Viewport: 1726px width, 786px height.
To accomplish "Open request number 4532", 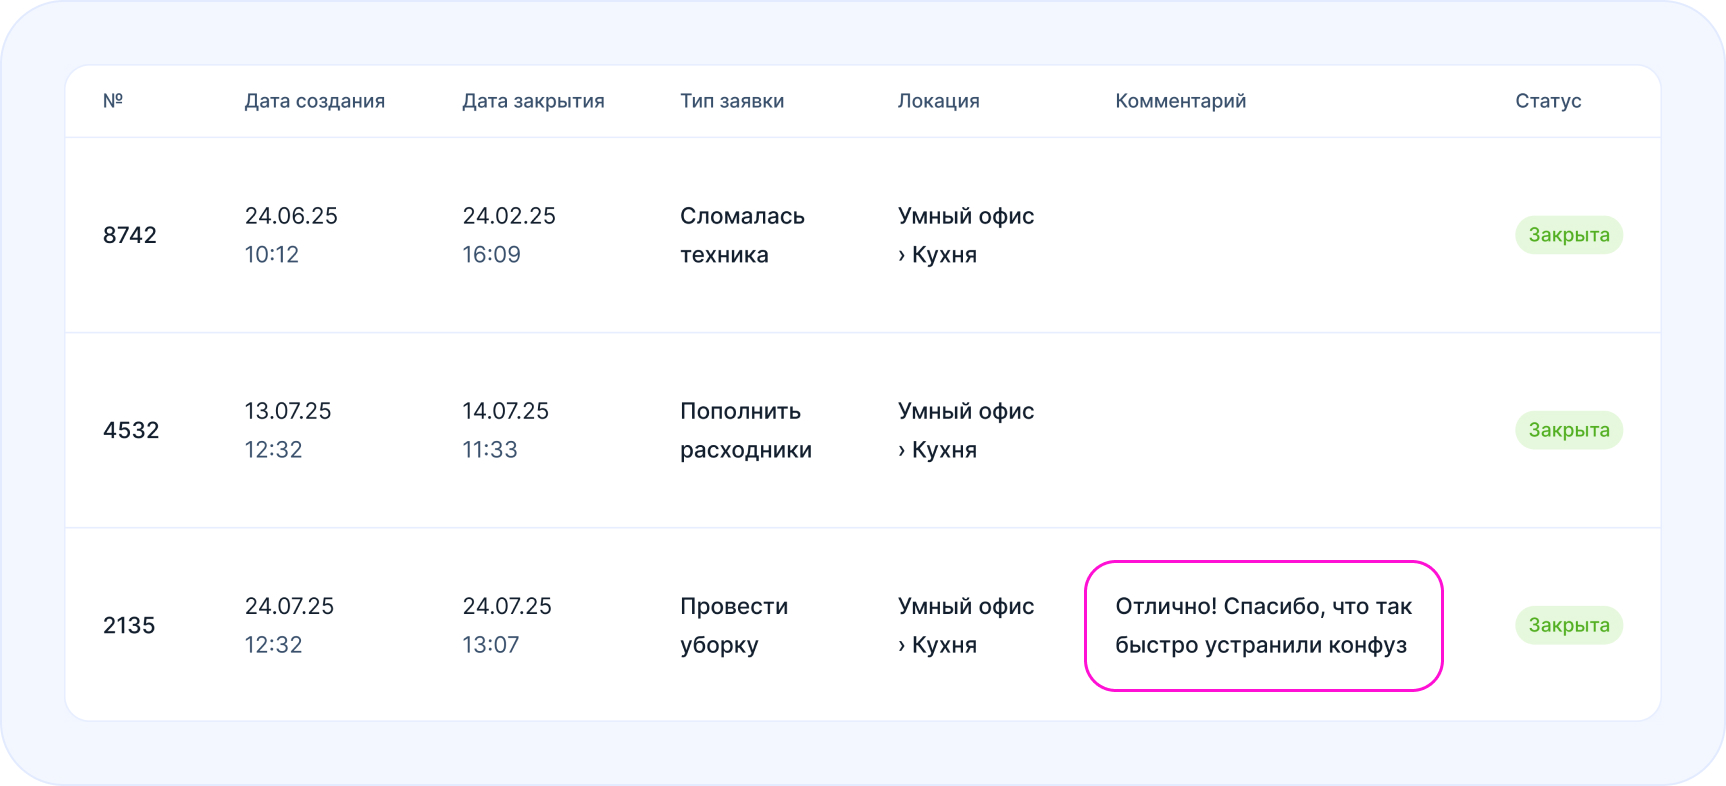I will [x=131, y=430].
